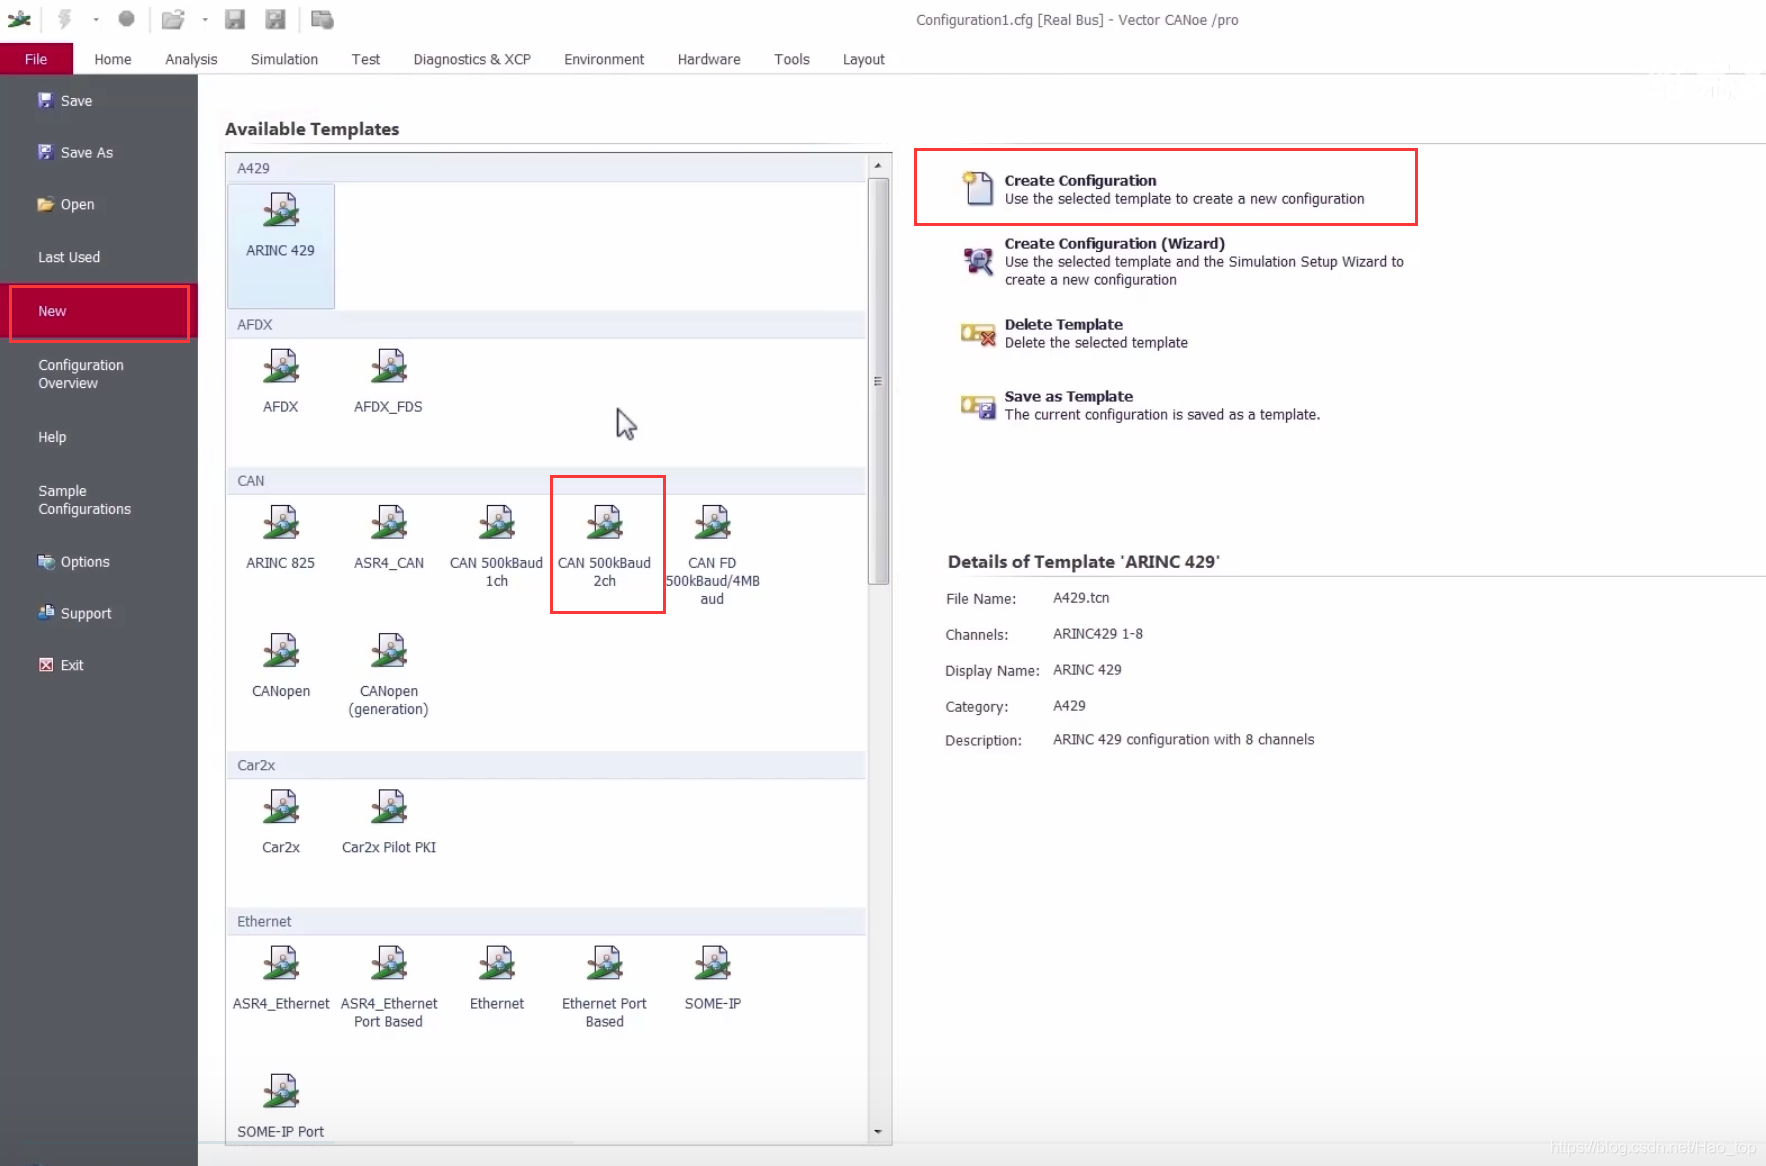Click Create Configuration (Wizard) text
This screenshot has width=1766, height=1166.
1114,244
